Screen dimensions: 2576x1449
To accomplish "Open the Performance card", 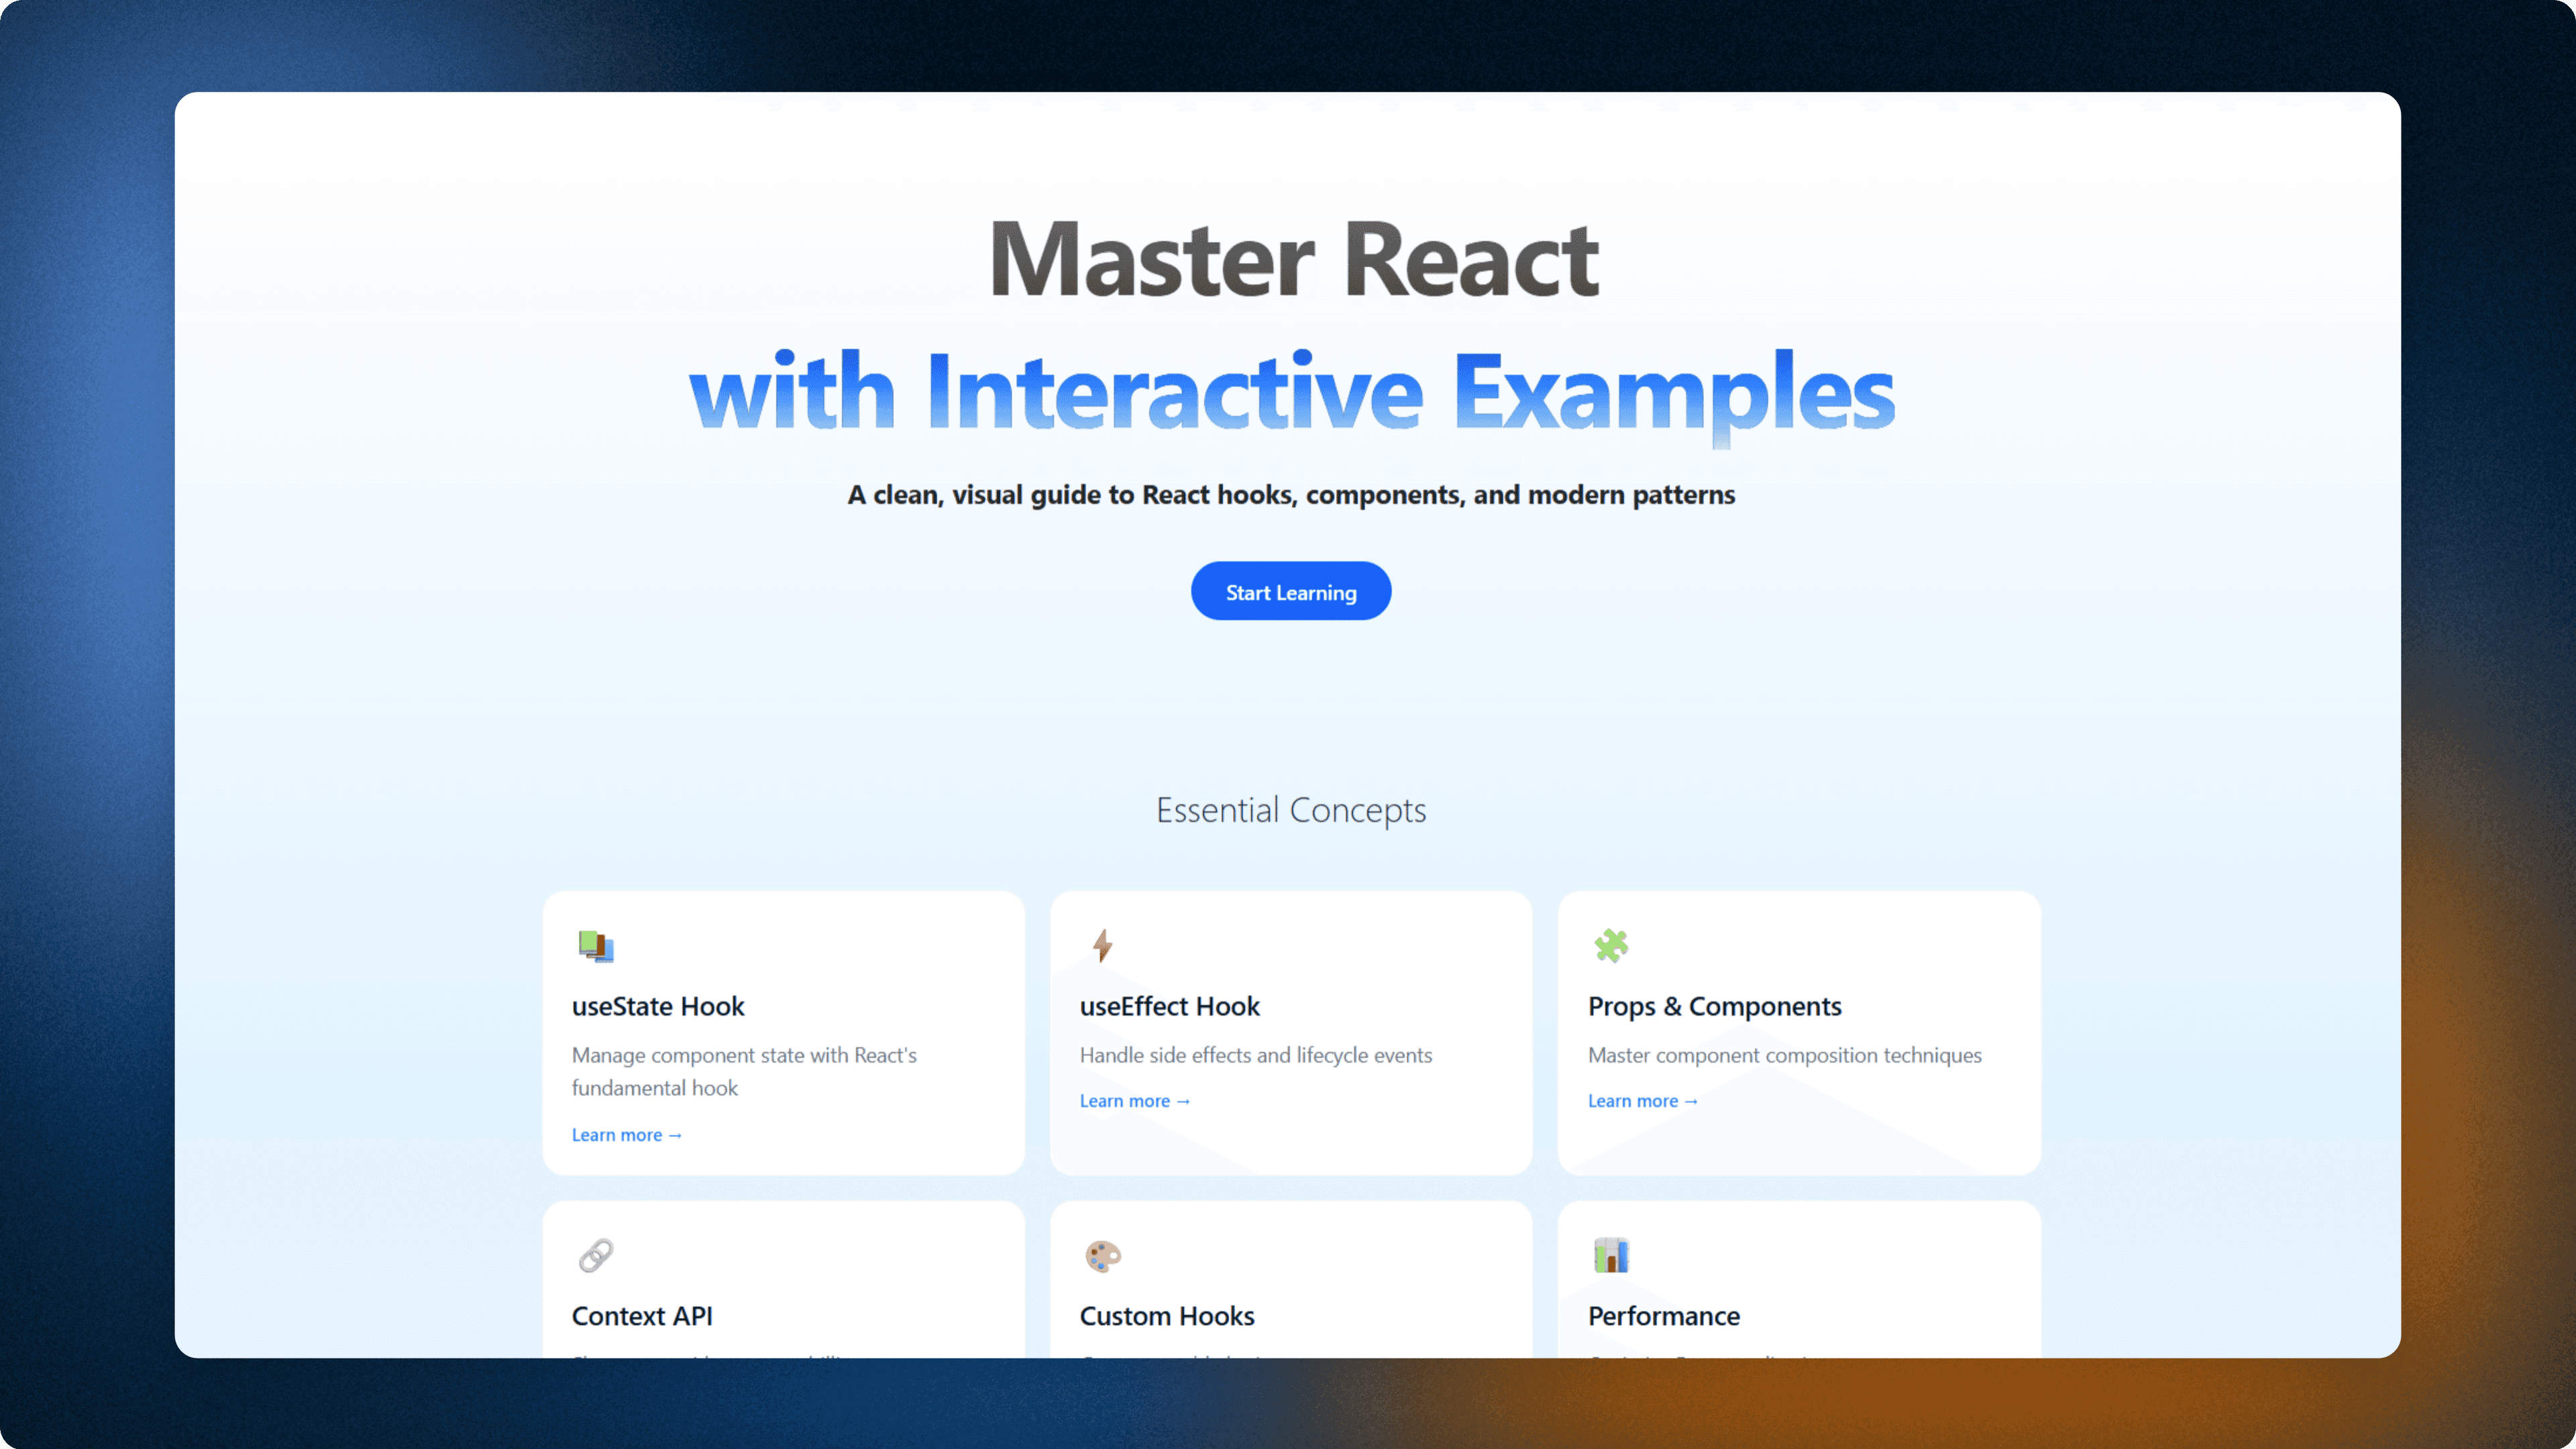I will pyautogui.click(x=1798, y=1290).
